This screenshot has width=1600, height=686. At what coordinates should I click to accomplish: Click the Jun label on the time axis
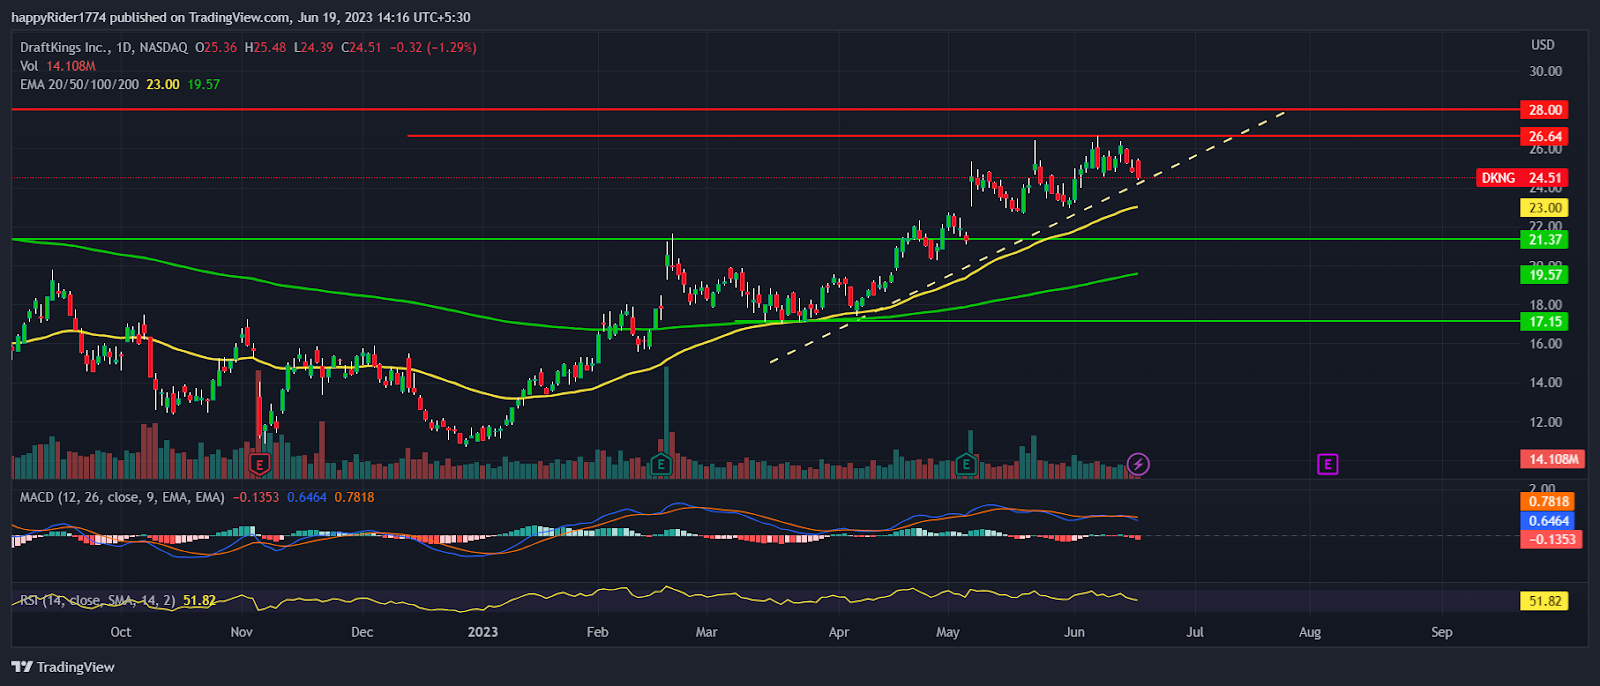(1074, 632)
